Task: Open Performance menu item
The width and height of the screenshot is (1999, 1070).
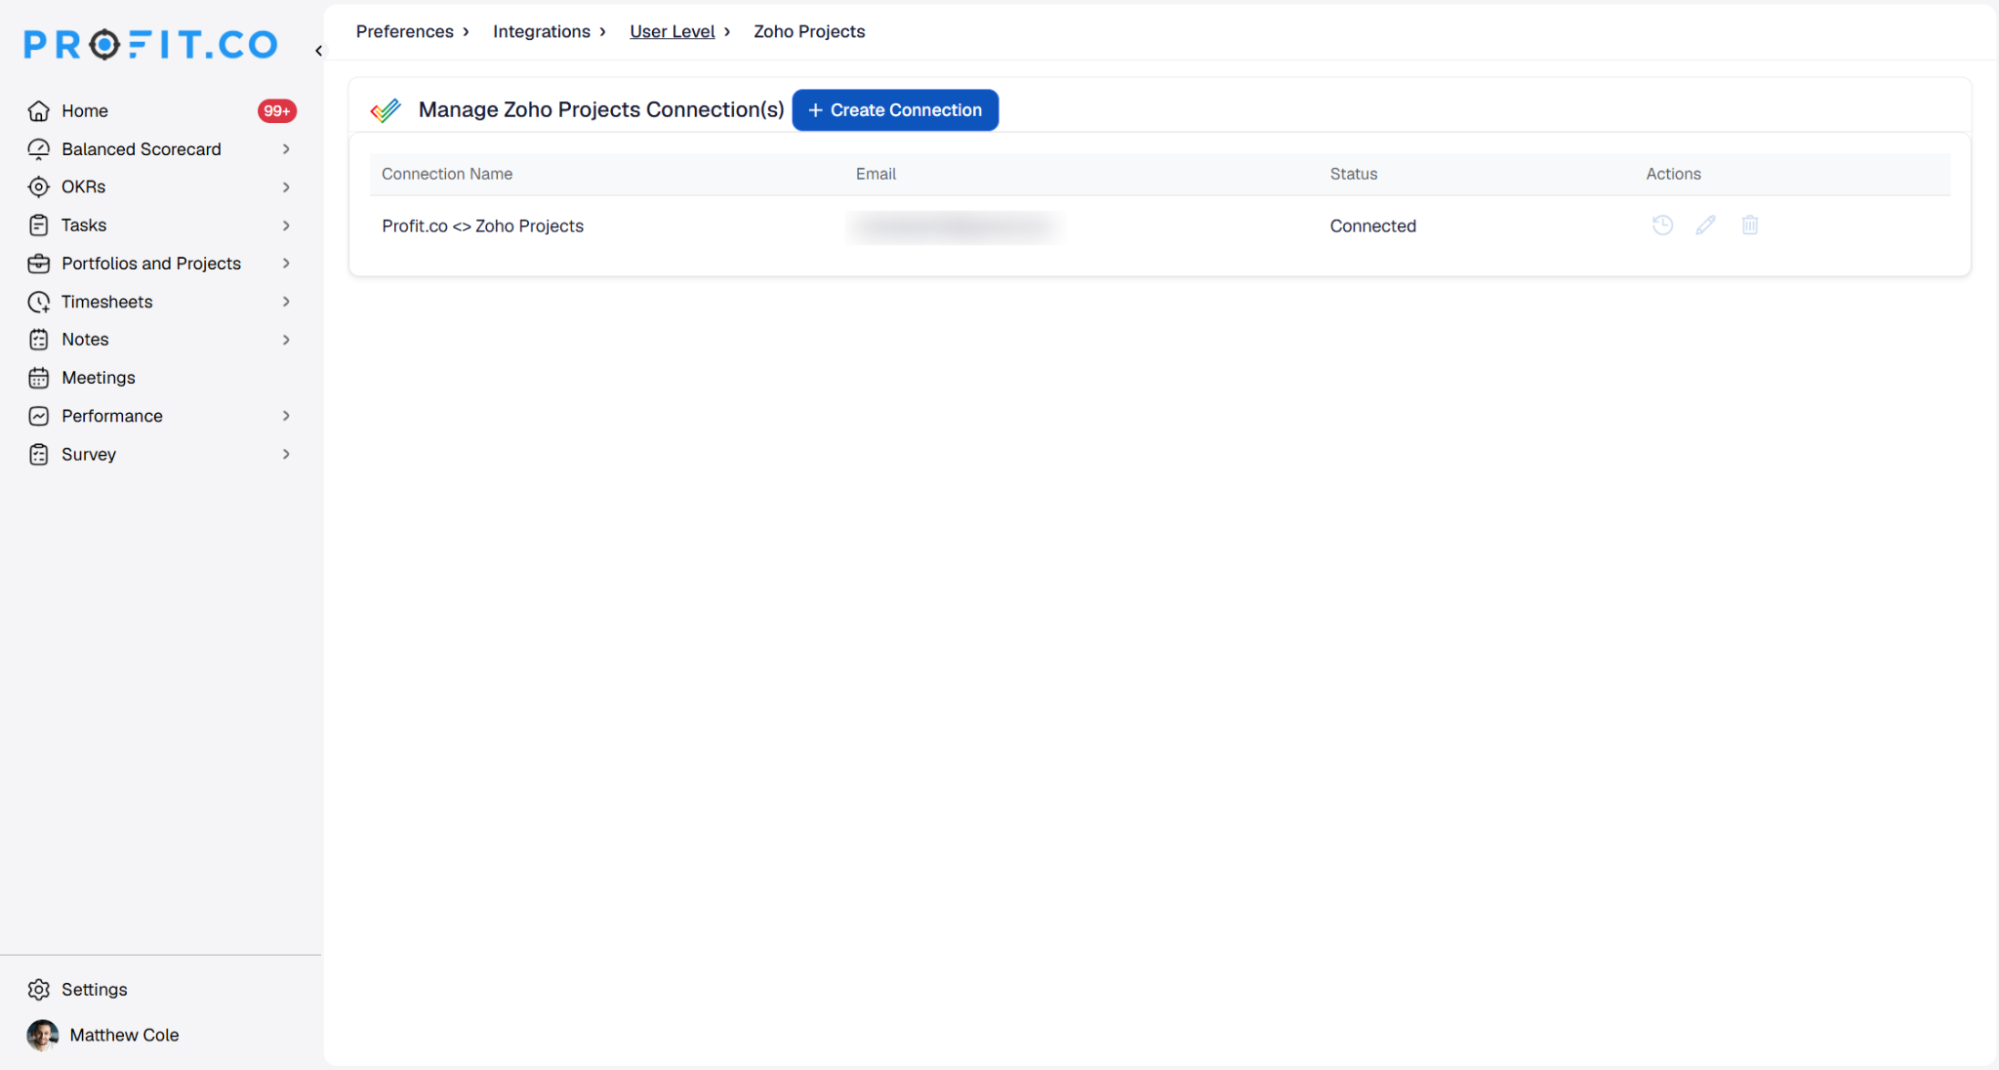Action: (x=112, y=416)
